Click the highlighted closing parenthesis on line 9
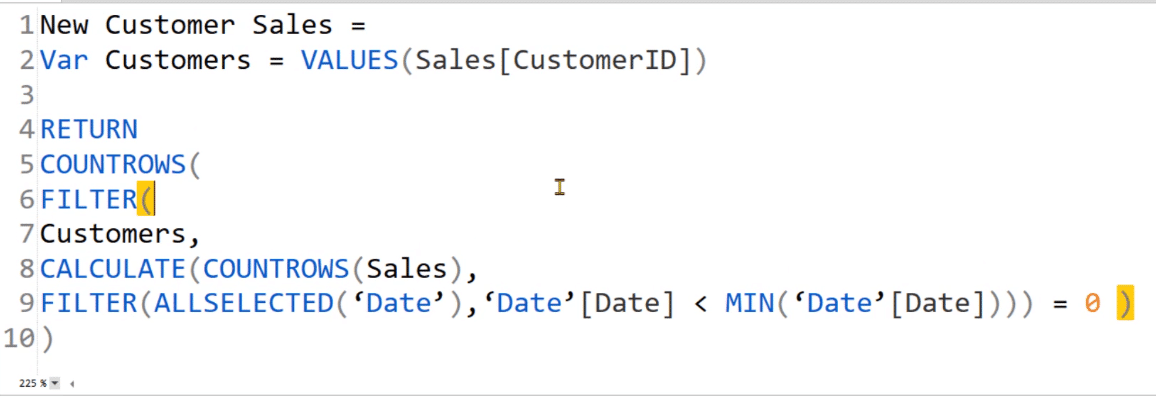This screenshot has height=397, width=1156. click(x=1125, y=304)
